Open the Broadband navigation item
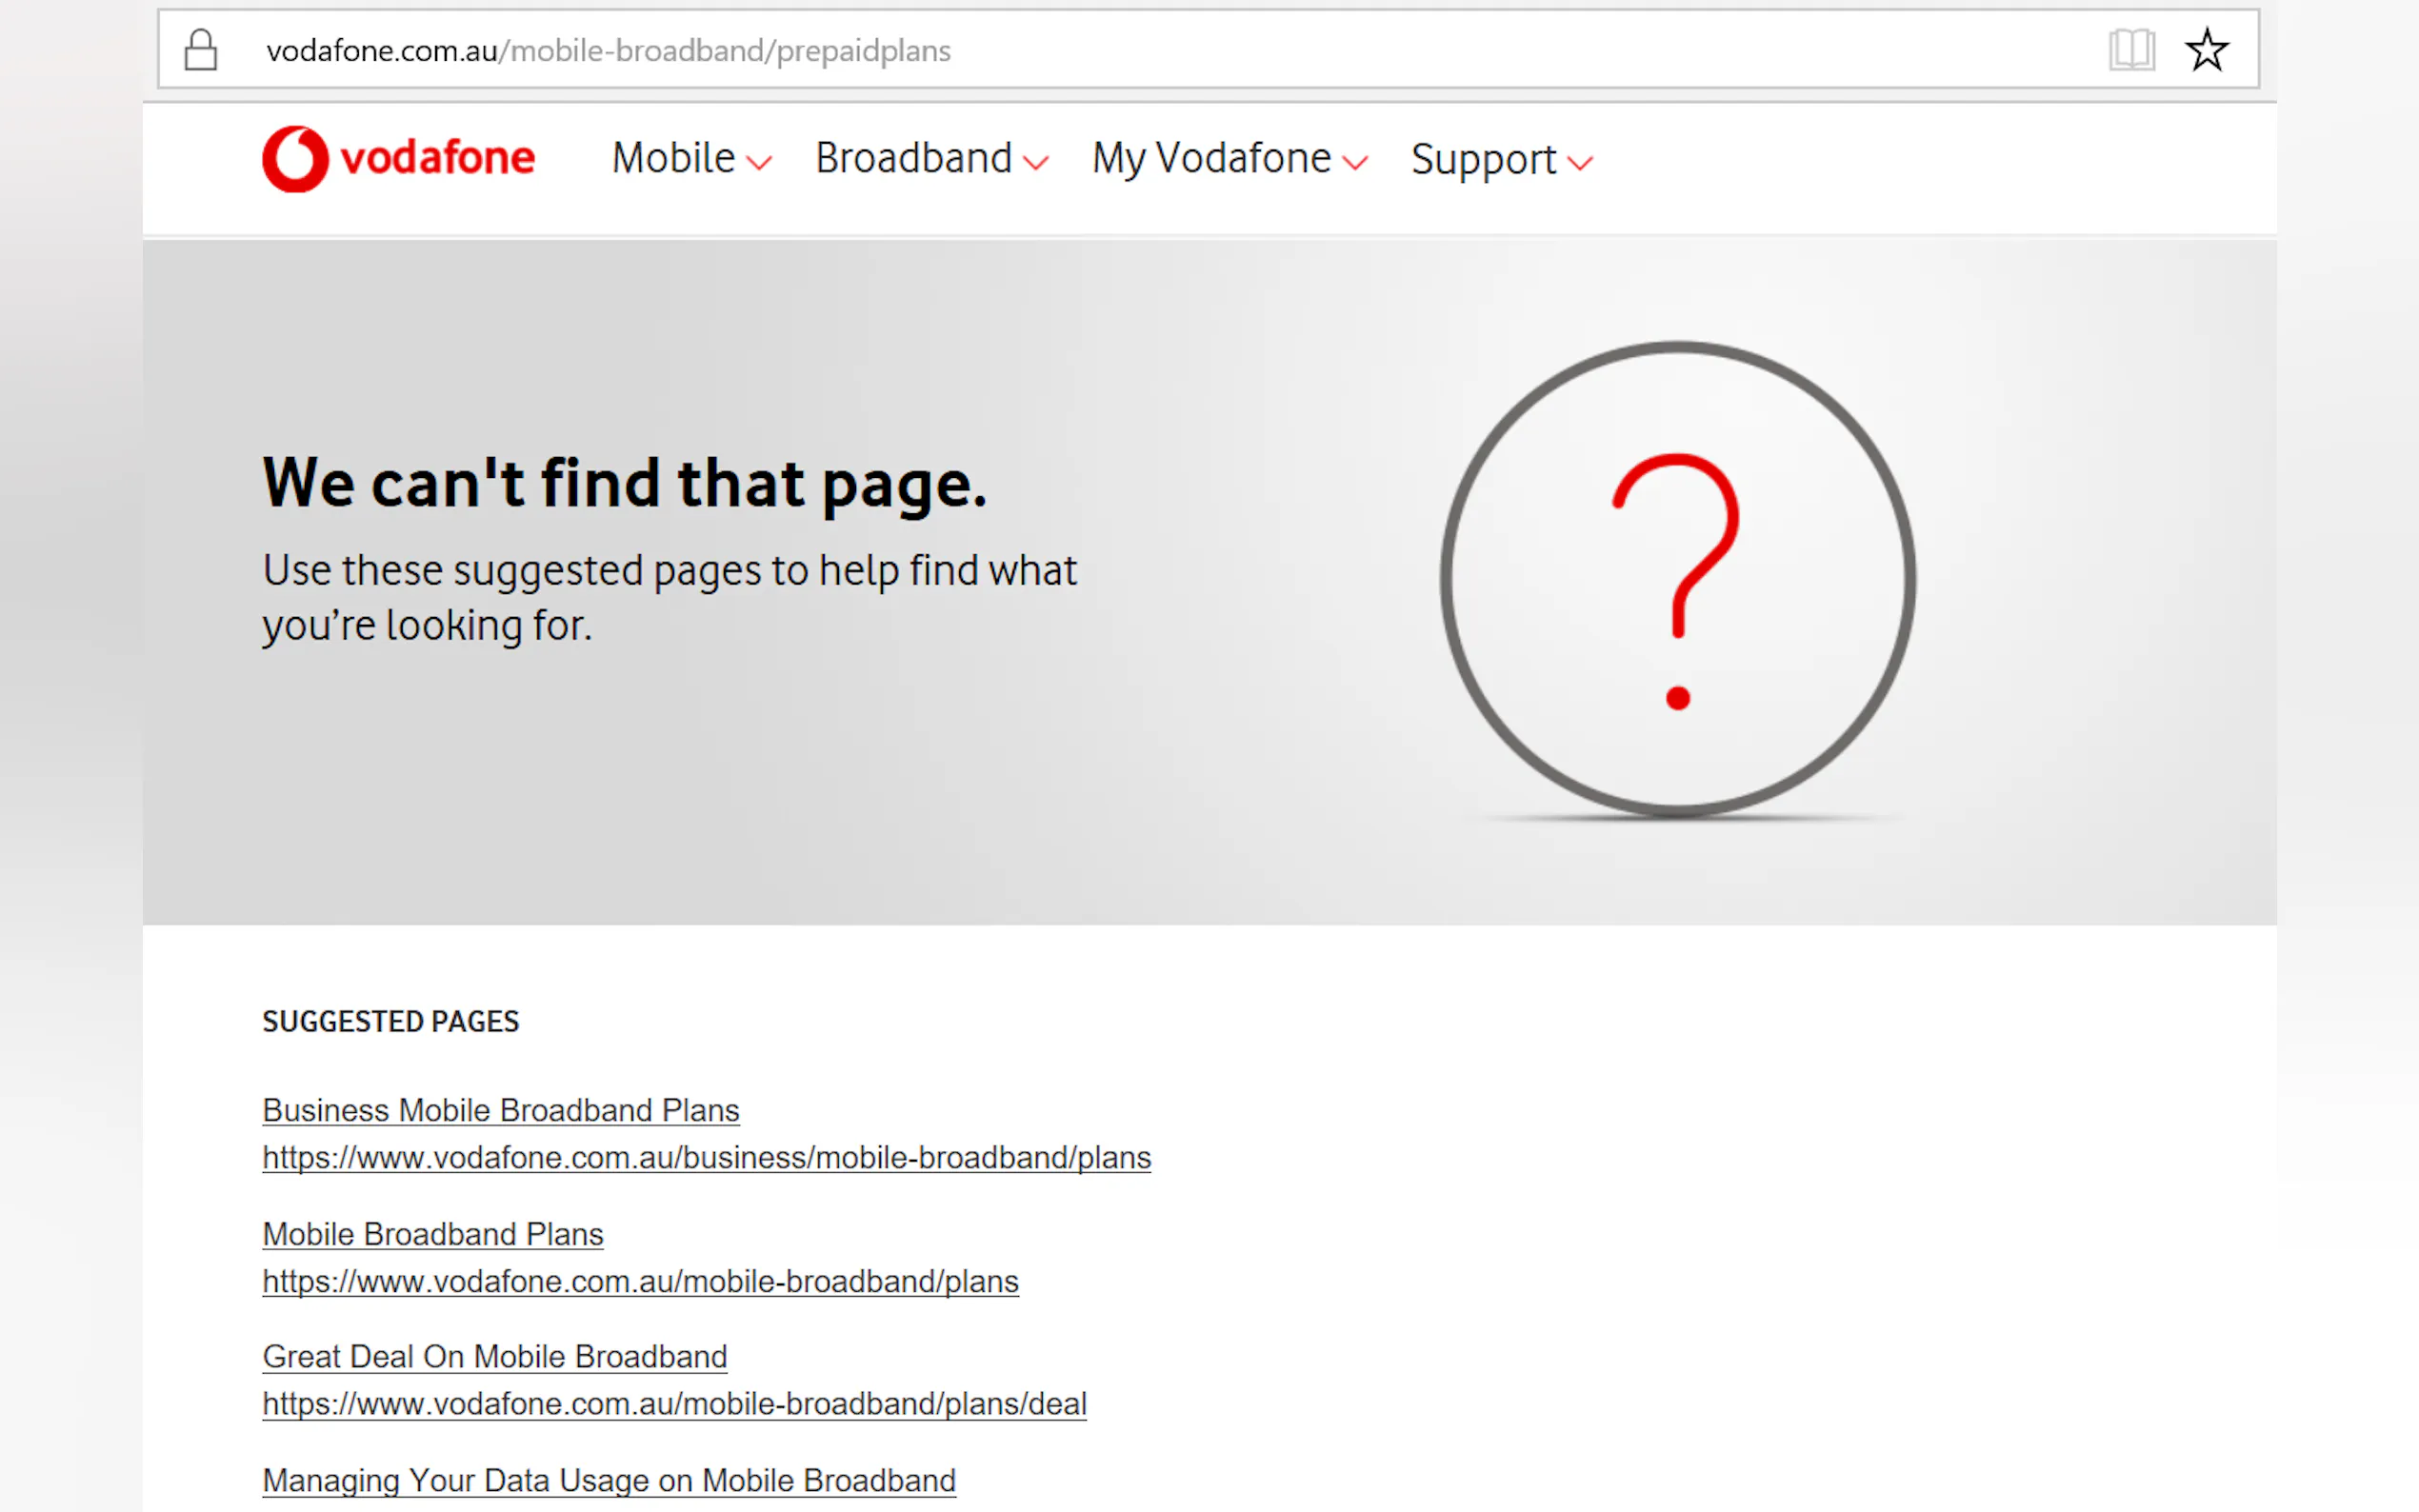This screenshot has width=2419, height=1512. pyautogui.click(x=913, y=158)
